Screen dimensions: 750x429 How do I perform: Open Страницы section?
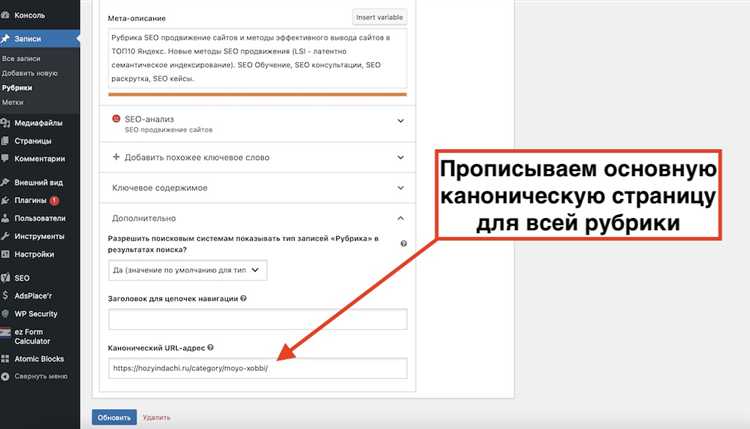point(33,141)
